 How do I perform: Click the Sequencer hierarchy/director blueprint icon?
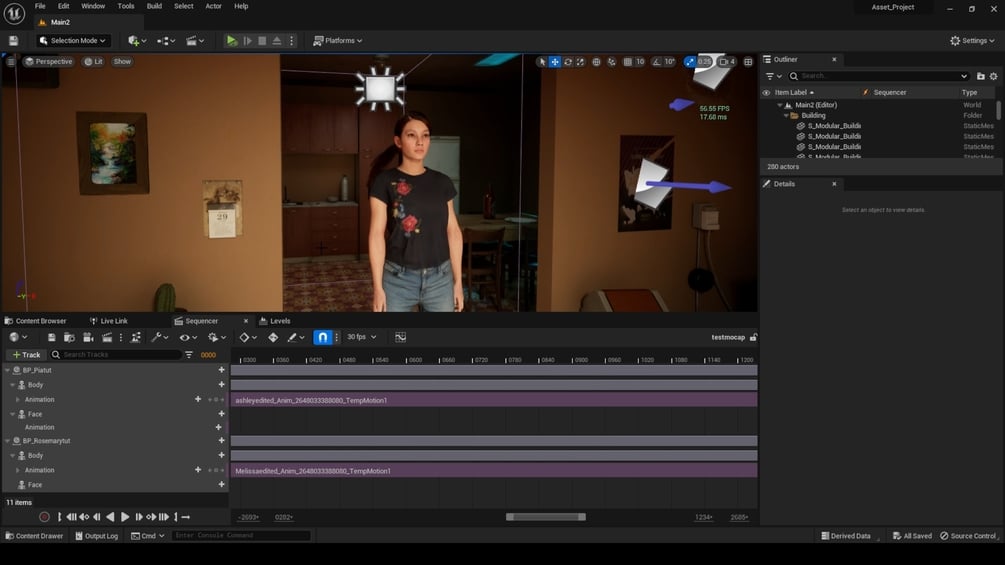(x=136, y=337)
